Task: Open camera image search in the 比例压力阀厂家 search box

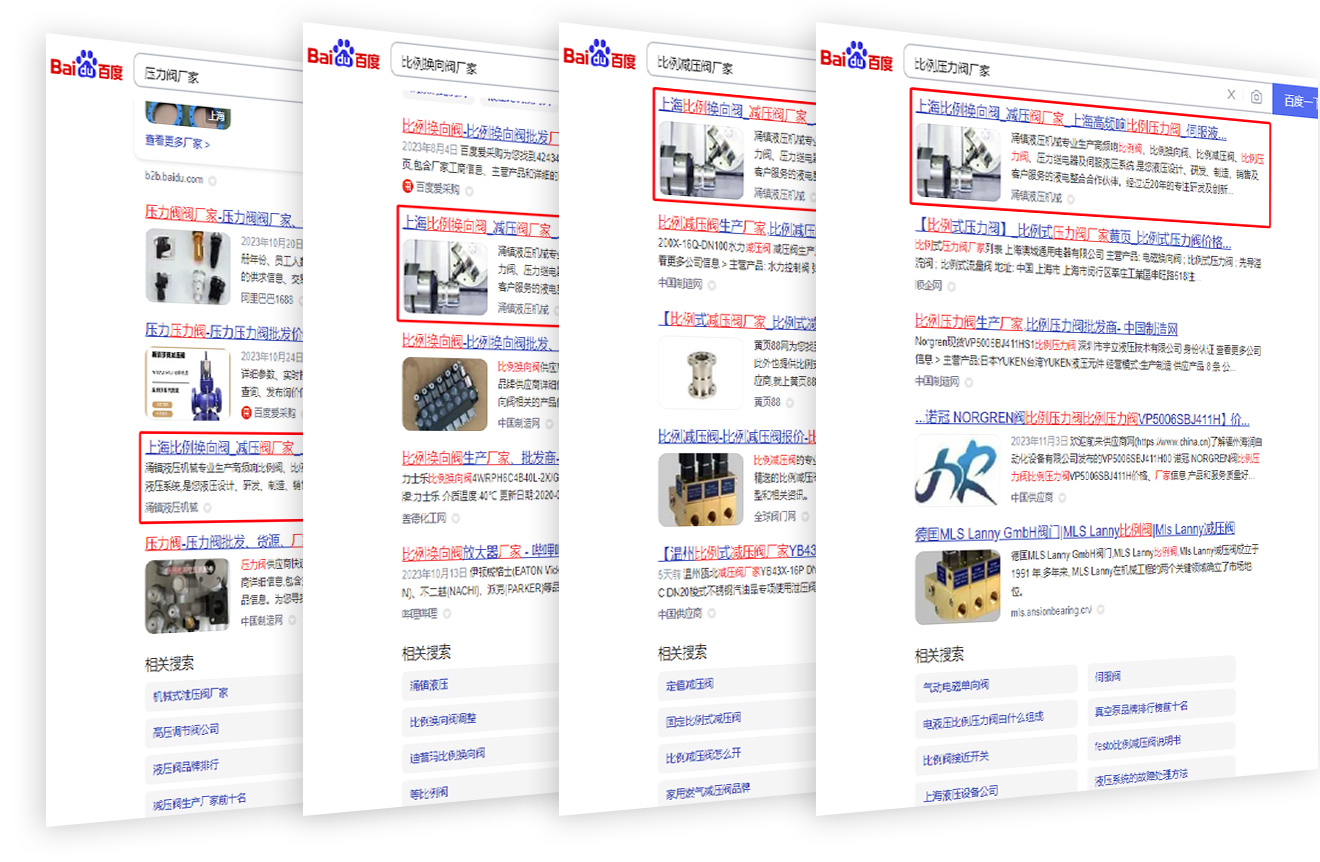Action: click(1257, 97)
